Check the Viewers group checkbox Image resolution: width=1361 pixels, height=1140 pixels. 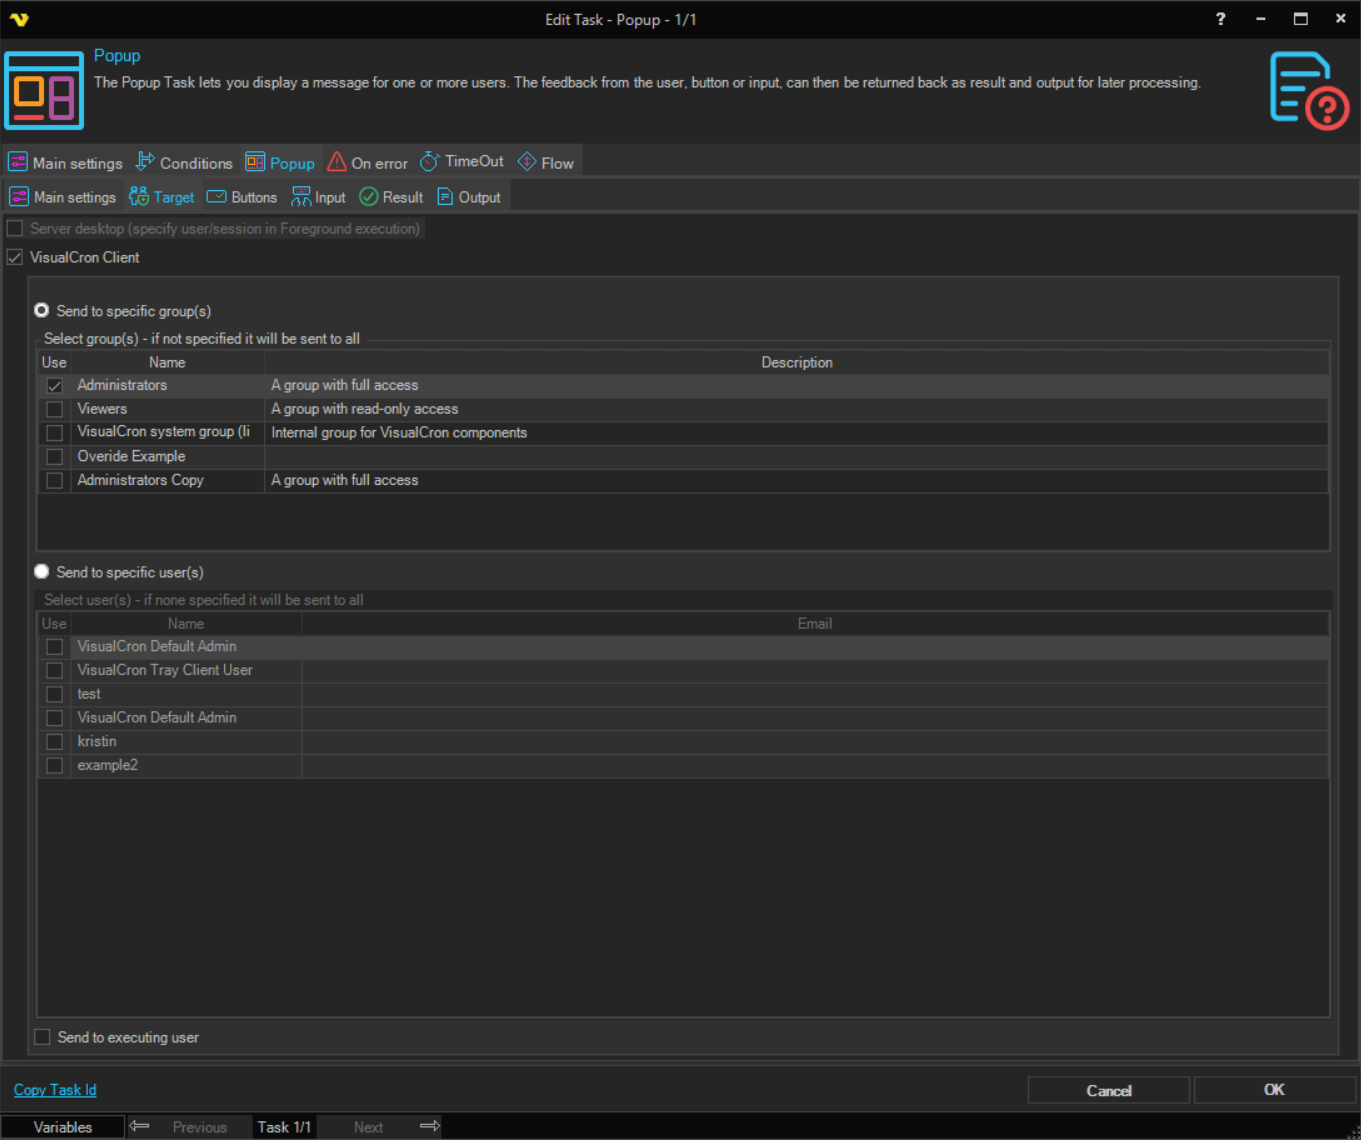click(x=55, y=409)
